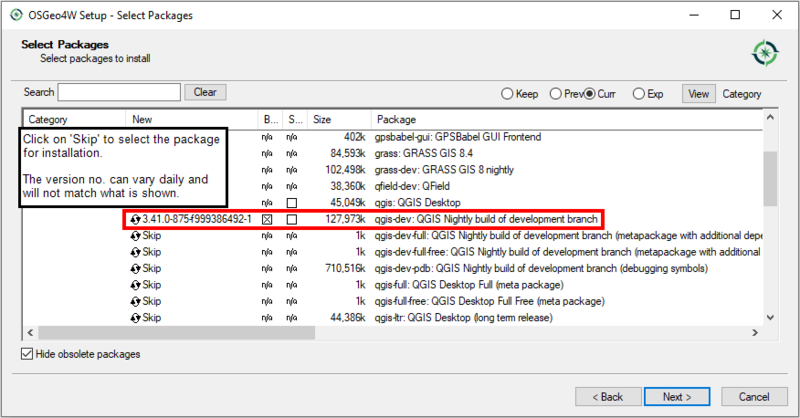Image resolution: width=800 pixels, height=418 pixels.
Task: Toggle Hide obsolete packages checkbox
Action: 27,354
